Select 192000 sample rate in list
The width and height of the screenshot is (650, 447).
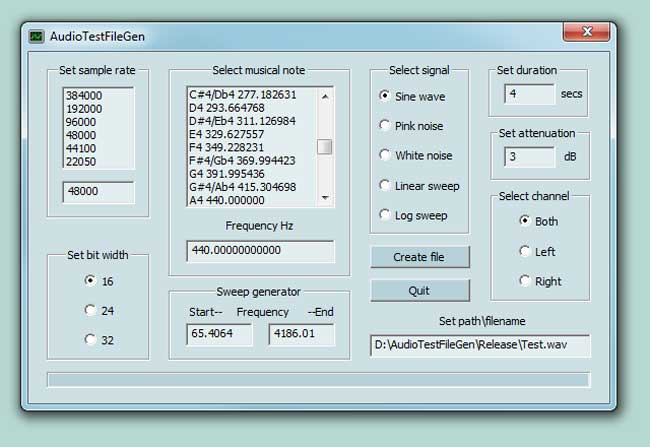coord(98,109)
